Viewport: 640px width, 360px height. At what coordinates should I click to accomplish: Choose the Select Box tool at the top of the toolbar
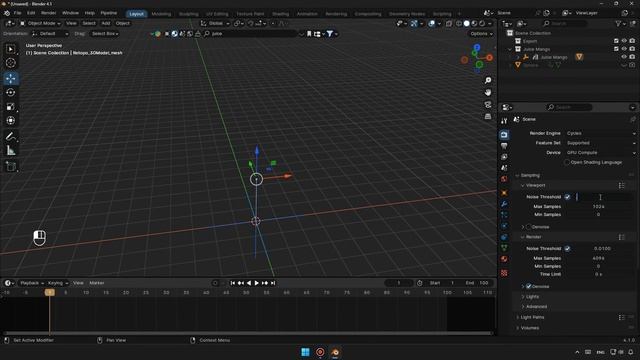pos(11,49)
